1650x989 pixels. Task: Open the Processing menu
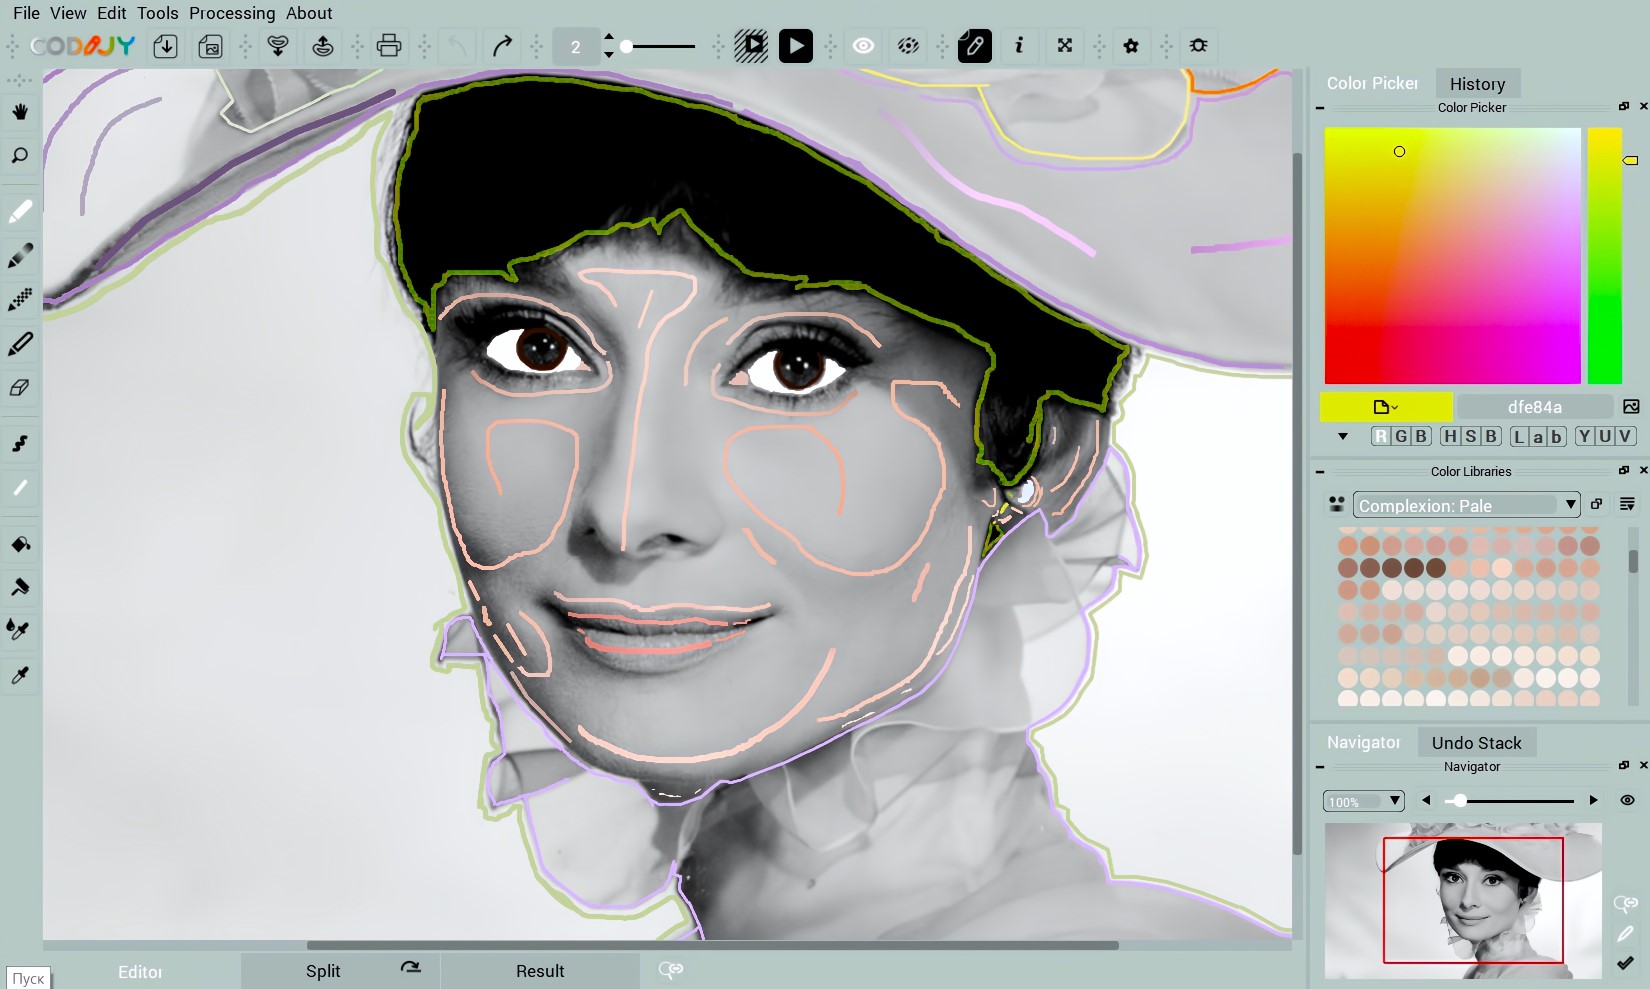(232, 13)
